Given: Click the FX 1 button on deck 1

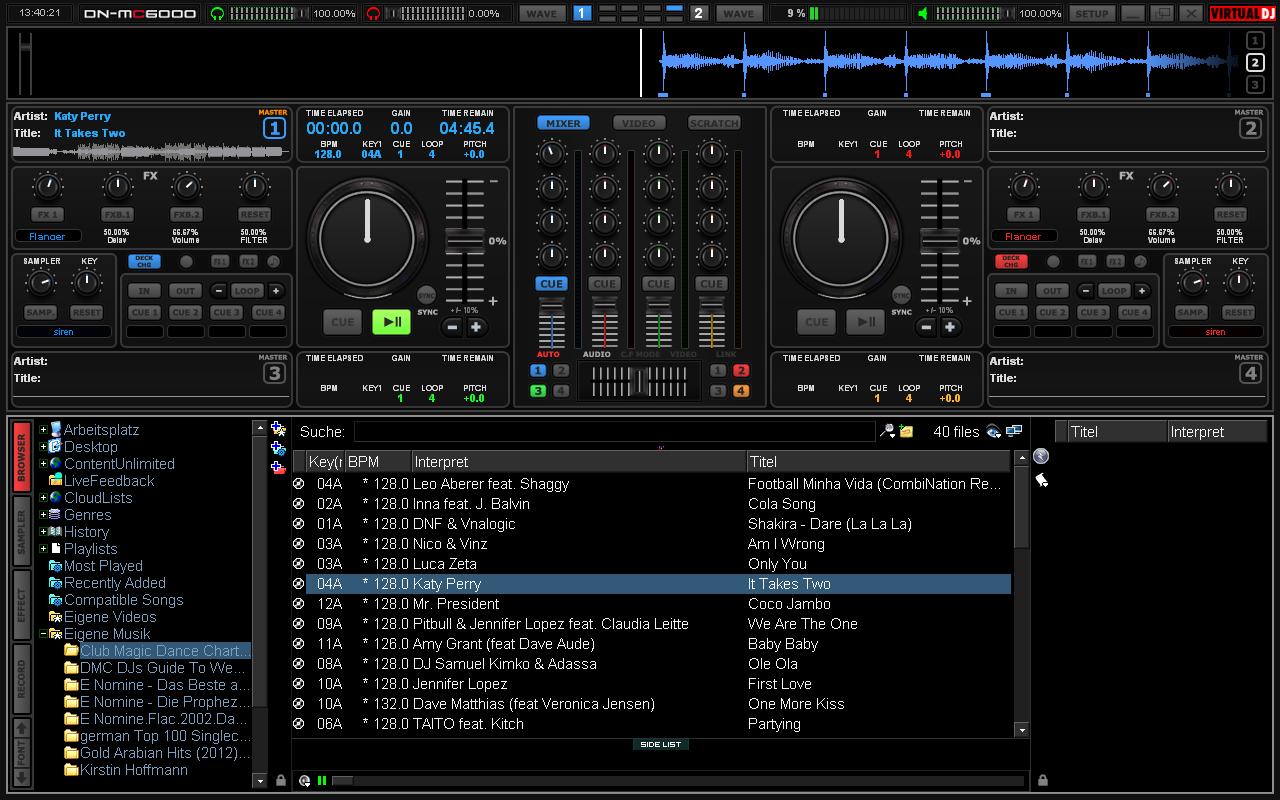Looking at the screenshot, I should pos(48,214).
